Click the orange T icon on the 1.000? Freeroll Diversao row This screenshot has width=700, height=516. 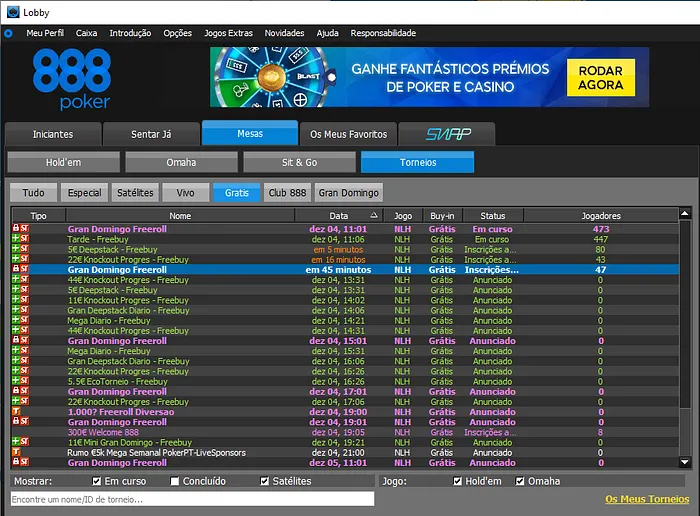16,411
